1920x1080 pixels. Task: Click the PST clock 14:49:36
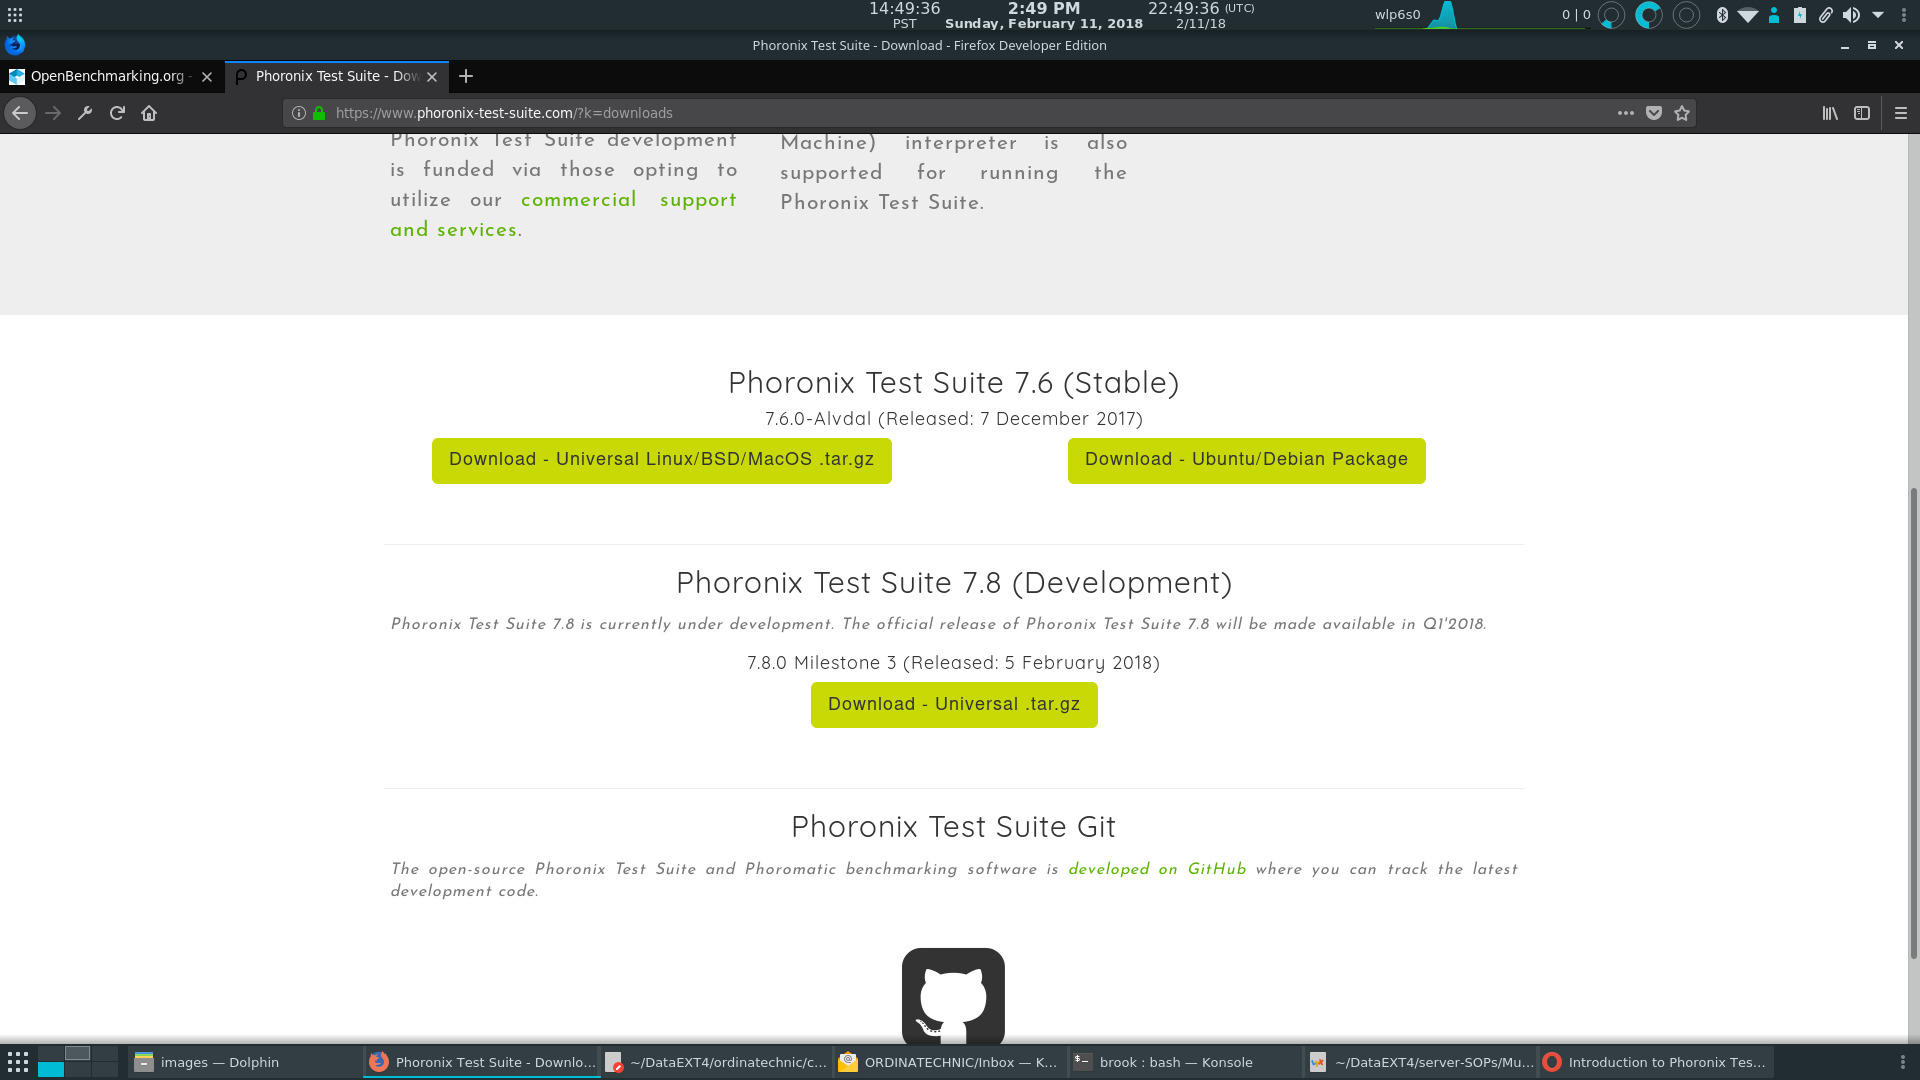[x=904, y=9]
